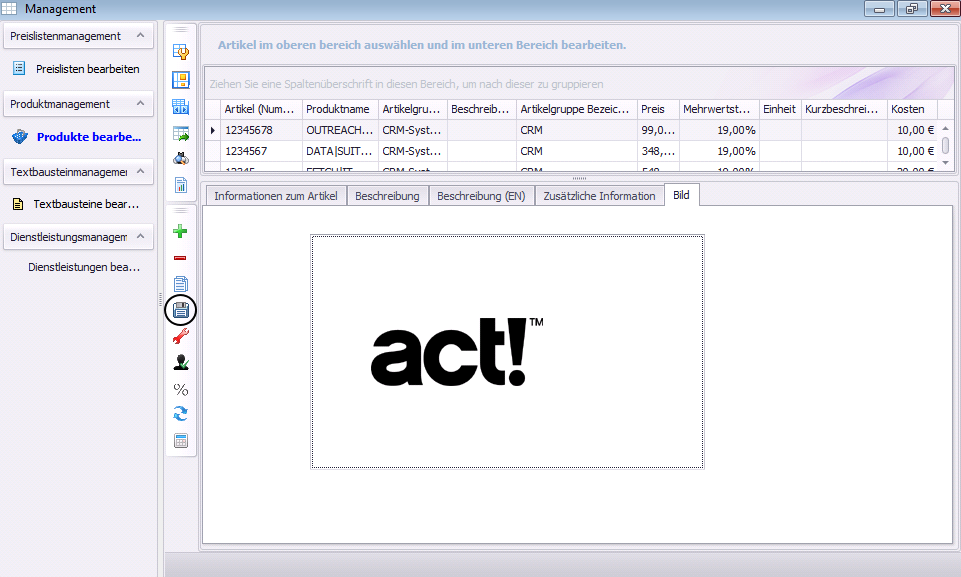Open the red wrench tools icon
961x577 pixels.
(181, 336)
